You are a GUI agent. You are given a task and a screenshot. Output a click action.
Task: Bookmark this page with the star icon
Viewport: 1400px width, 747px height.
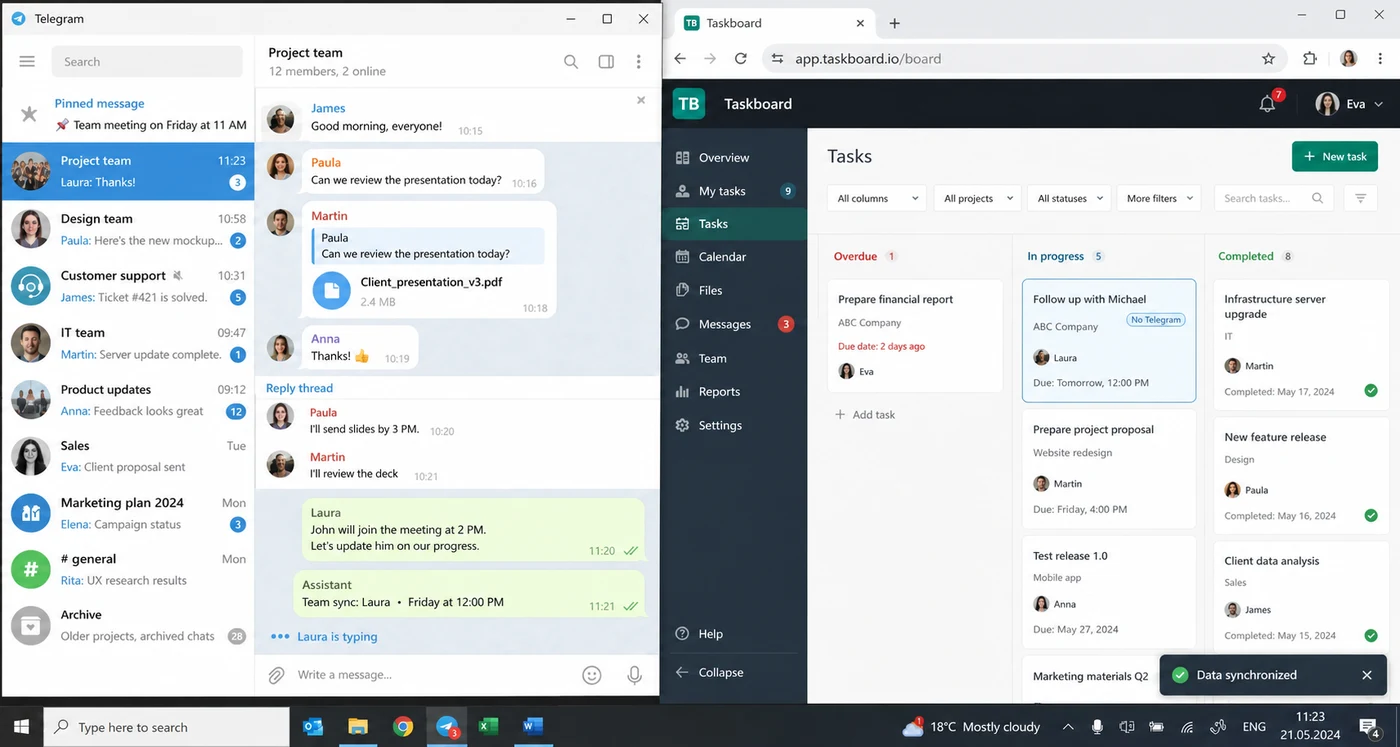[x=1268, y=59]
